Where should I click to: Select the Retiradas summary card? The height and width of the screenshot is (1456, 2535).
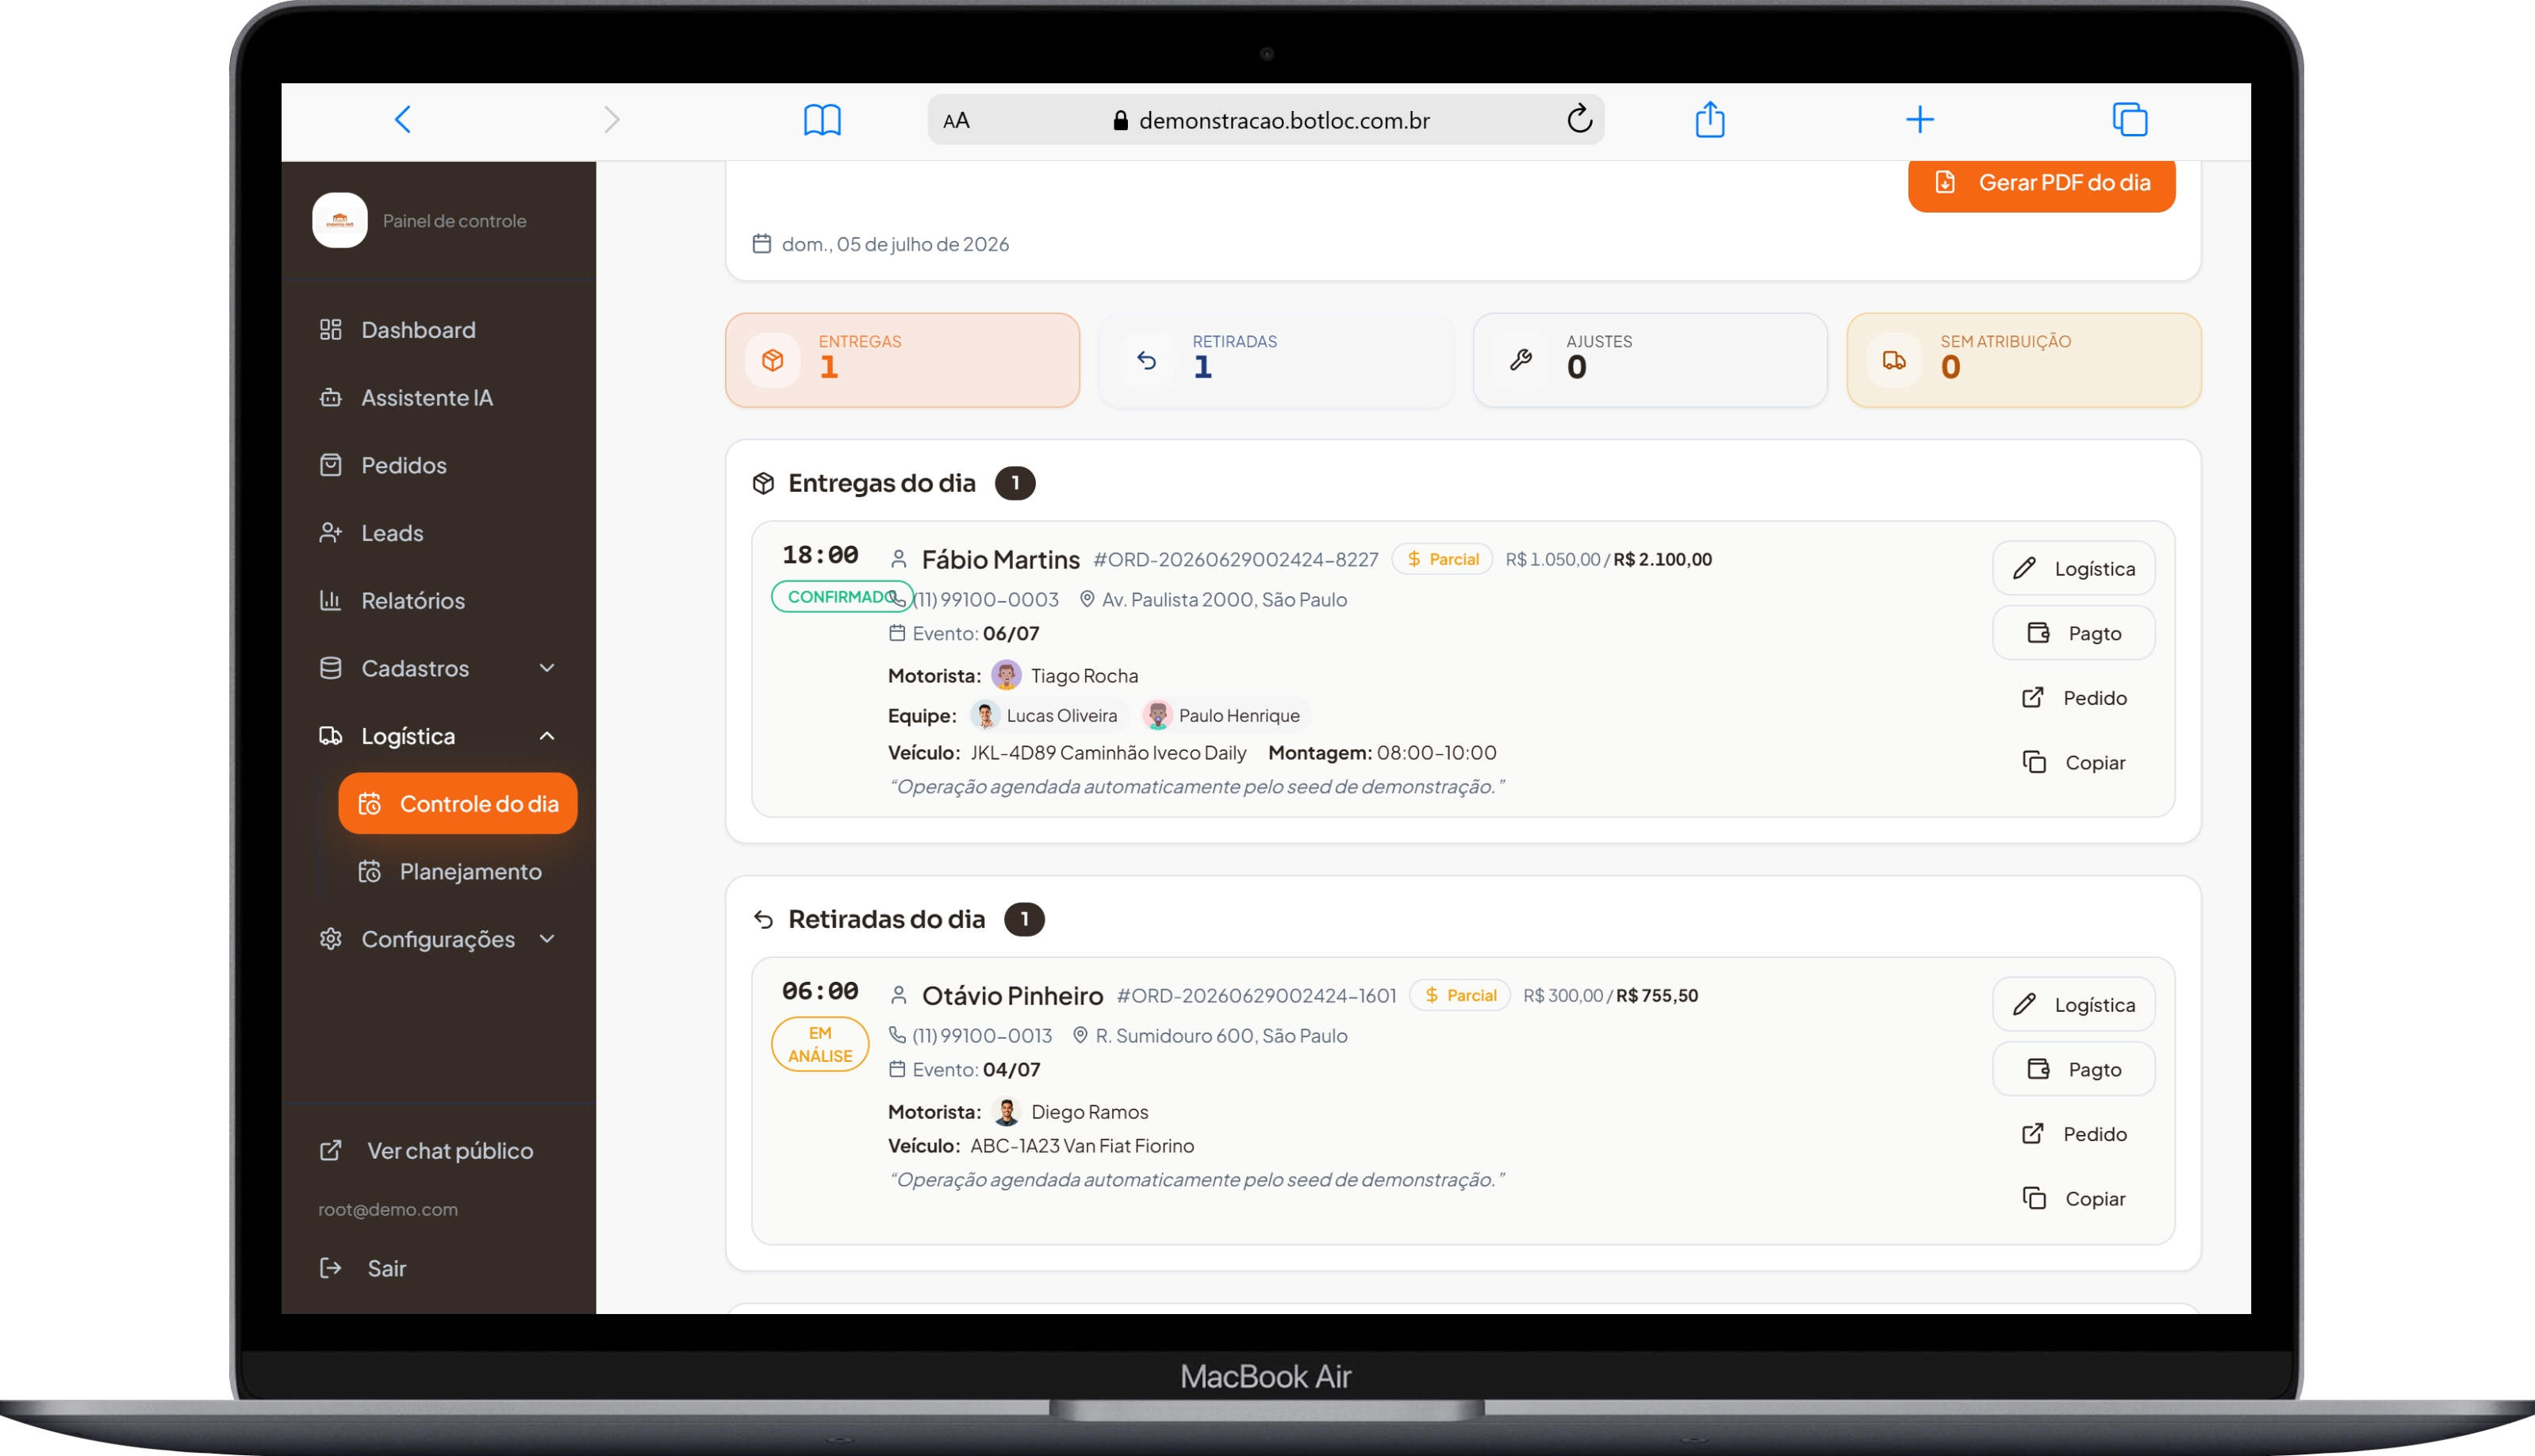coord(1276,360)
